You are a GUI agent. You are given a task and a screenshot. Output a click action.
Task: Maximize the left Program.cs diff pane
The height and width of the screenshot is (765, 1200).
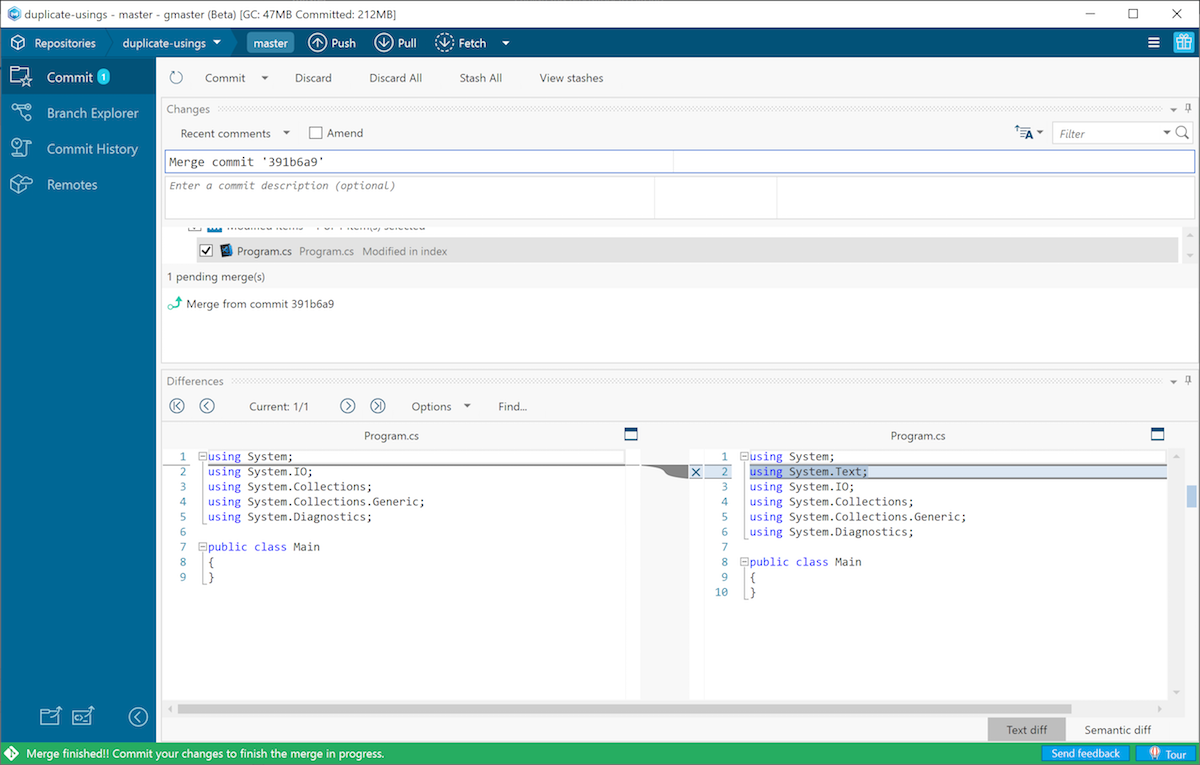(x=630, y=434)
